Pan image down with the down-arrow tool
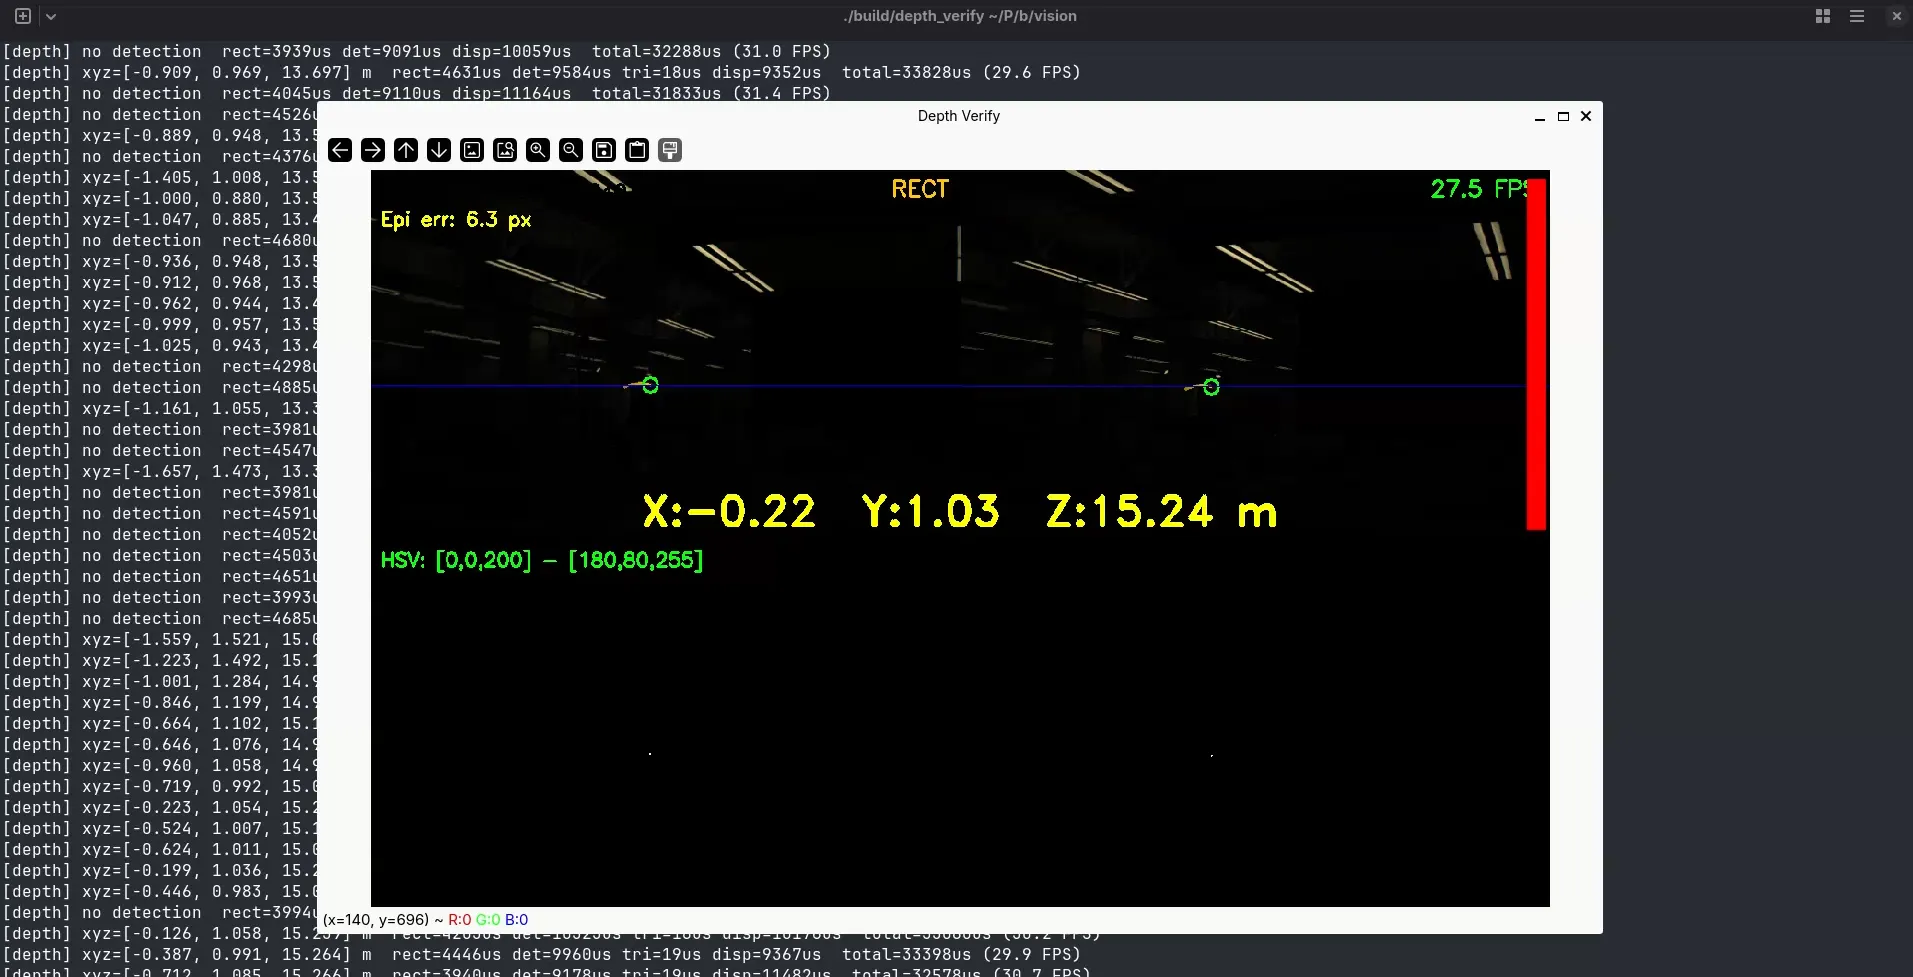 (x=439, y=150)
